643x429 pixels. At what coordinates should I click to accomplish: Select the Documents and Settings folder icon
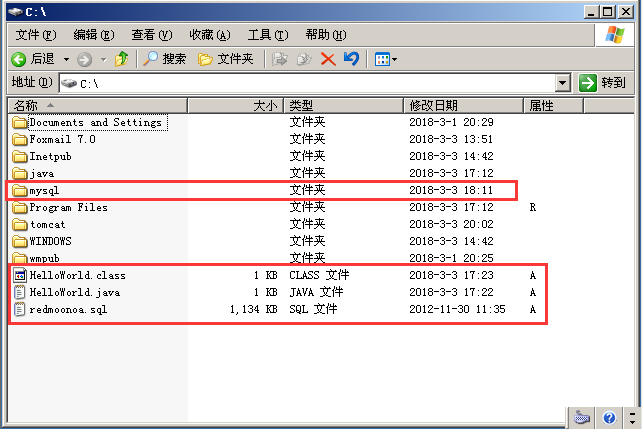tap(19, 122)
